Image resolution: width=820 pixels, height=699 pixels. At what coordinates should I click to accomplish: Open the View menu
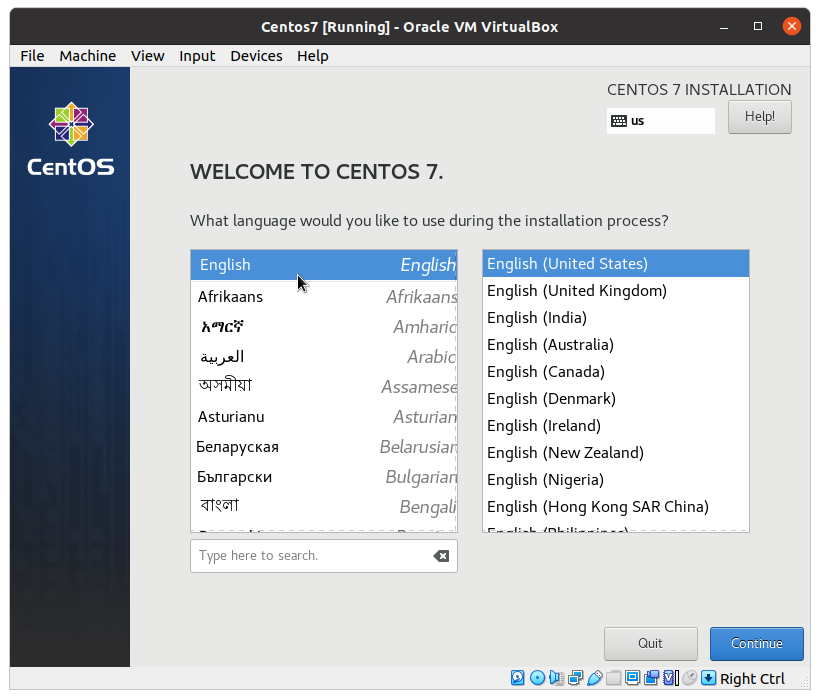point(147,56)
